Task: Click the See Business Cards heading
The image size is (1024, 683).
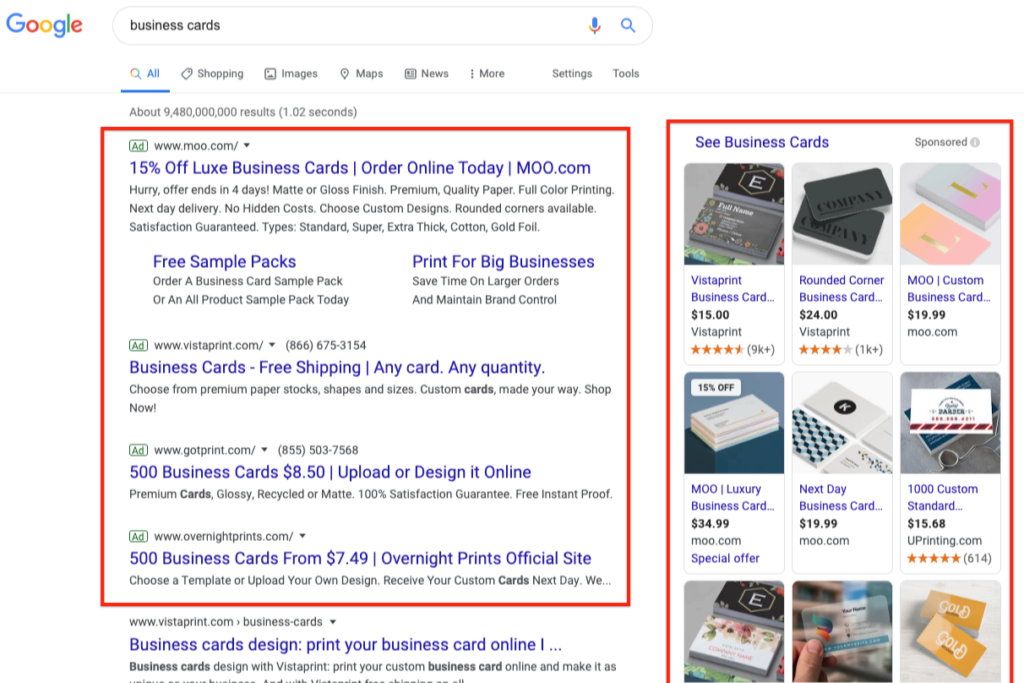Action: tap(761, 142)
